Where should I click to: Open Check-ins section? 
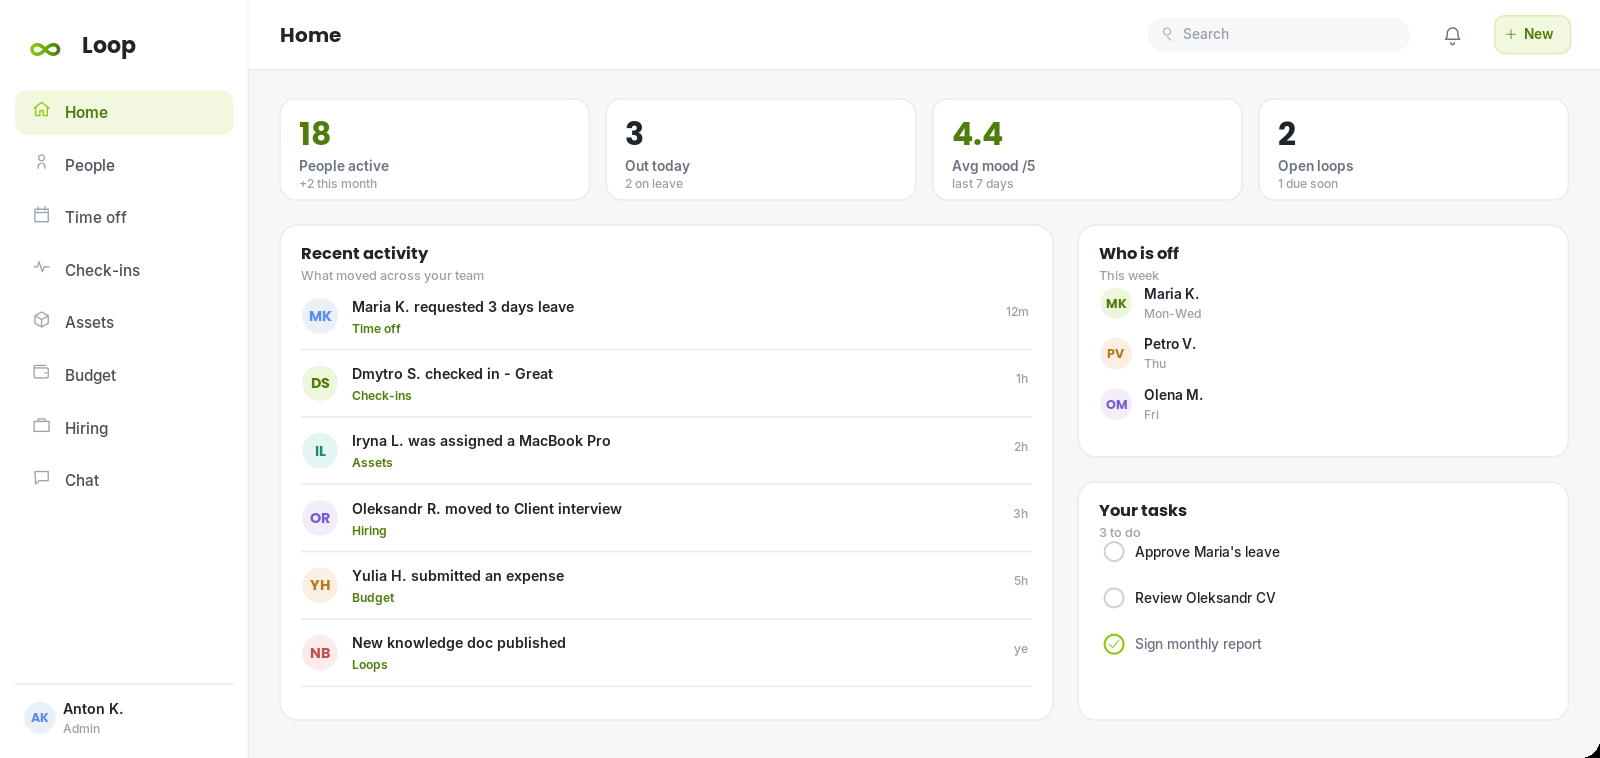pyautogui.click(x=124, y=270)
